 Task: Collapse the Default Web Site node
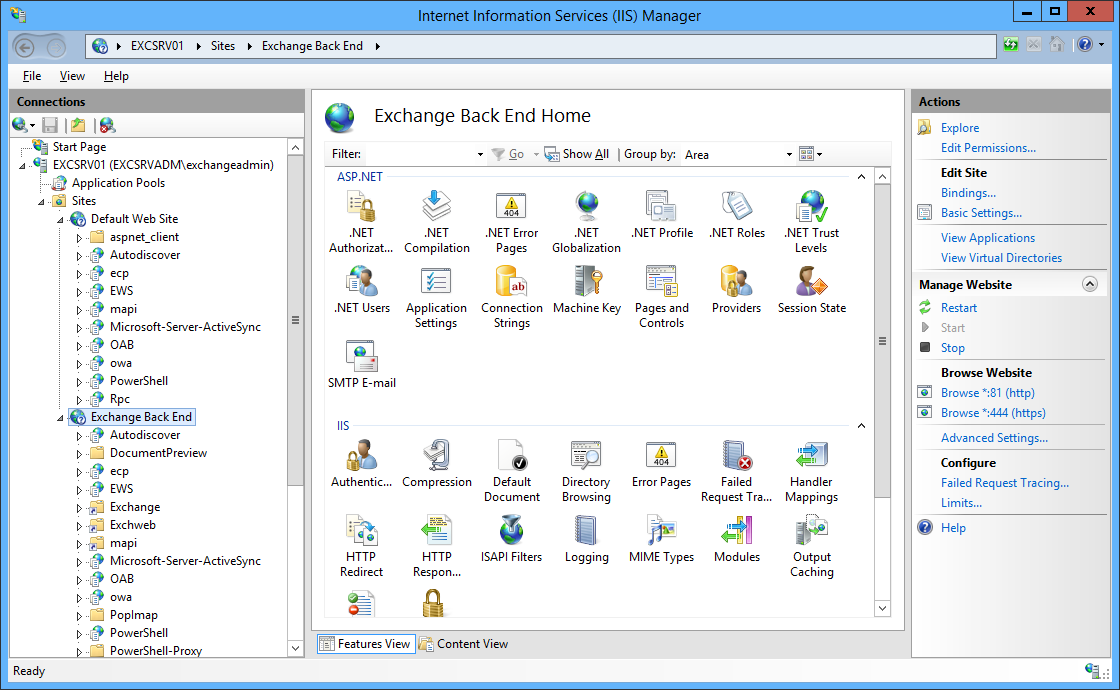click(61, 220)
